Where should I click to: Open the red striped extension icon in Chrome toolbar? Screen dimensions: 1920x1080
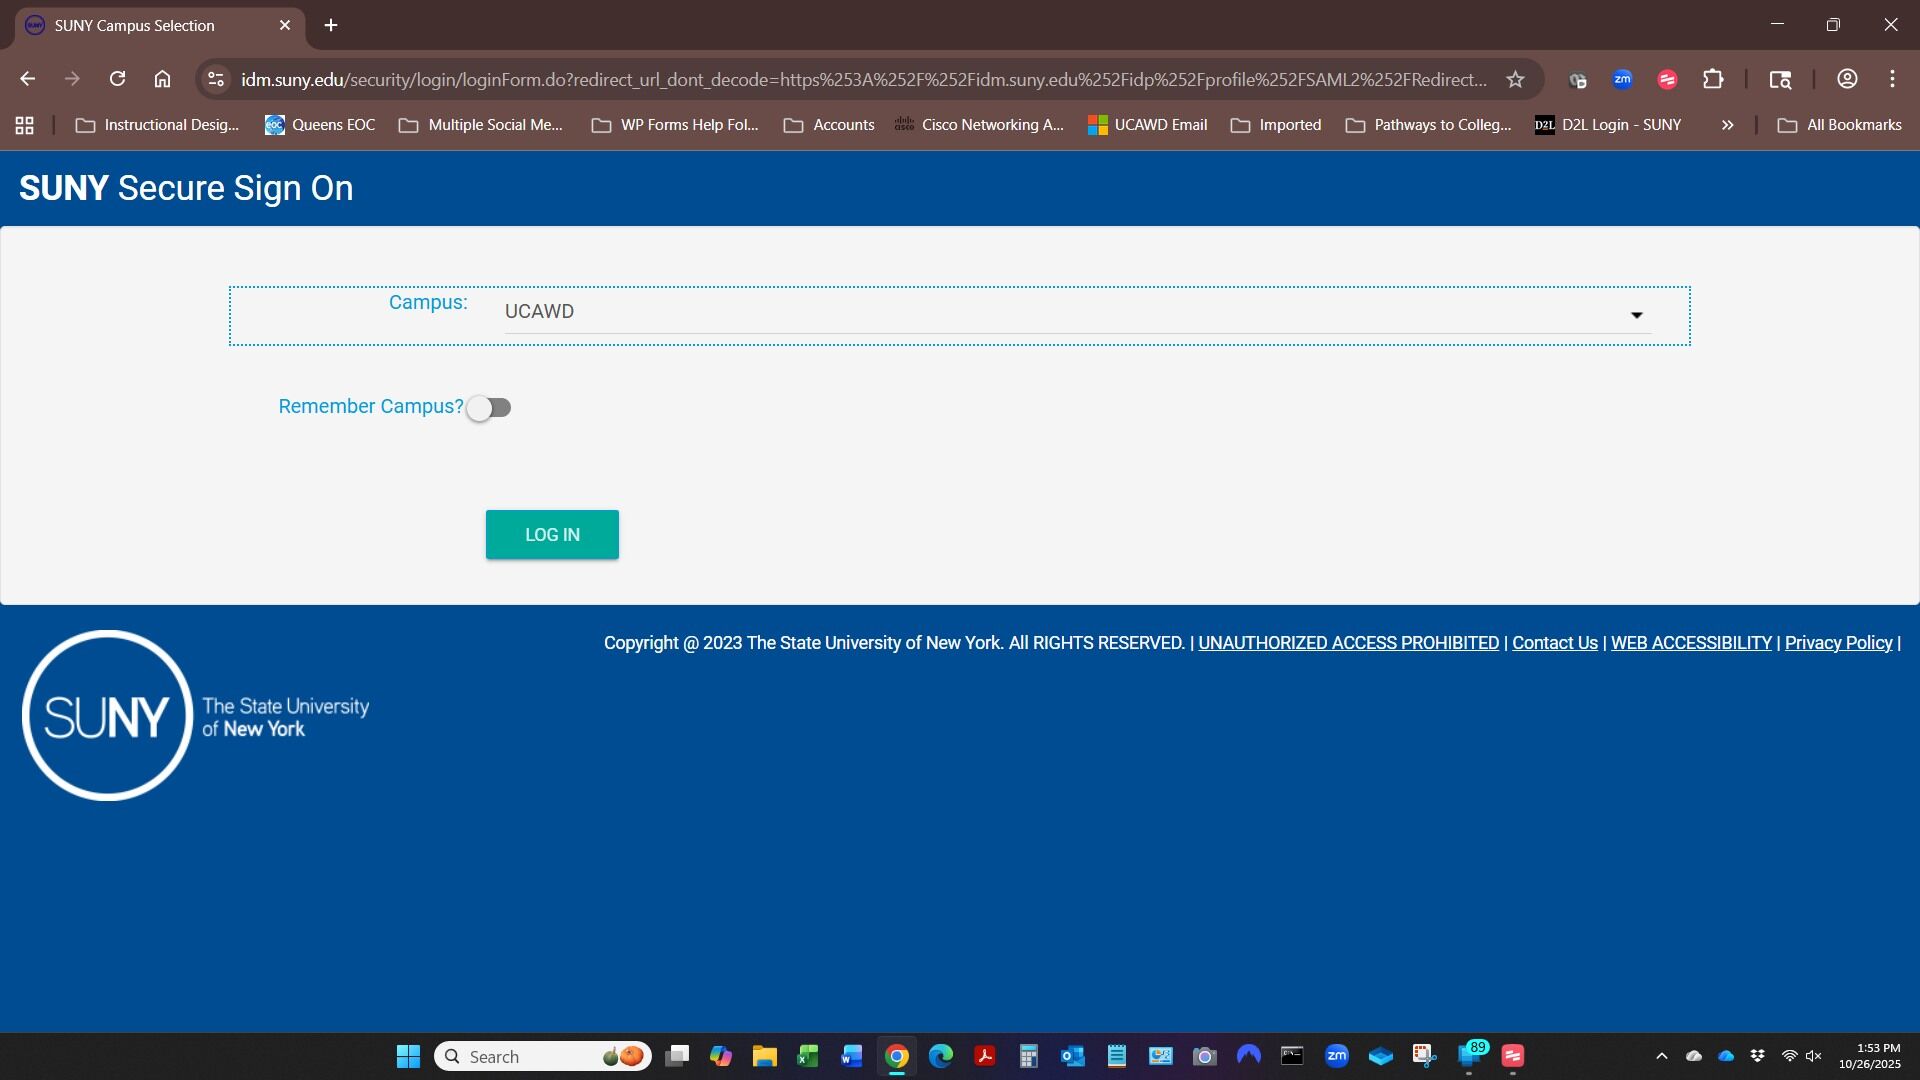[x=1667, y=79]
